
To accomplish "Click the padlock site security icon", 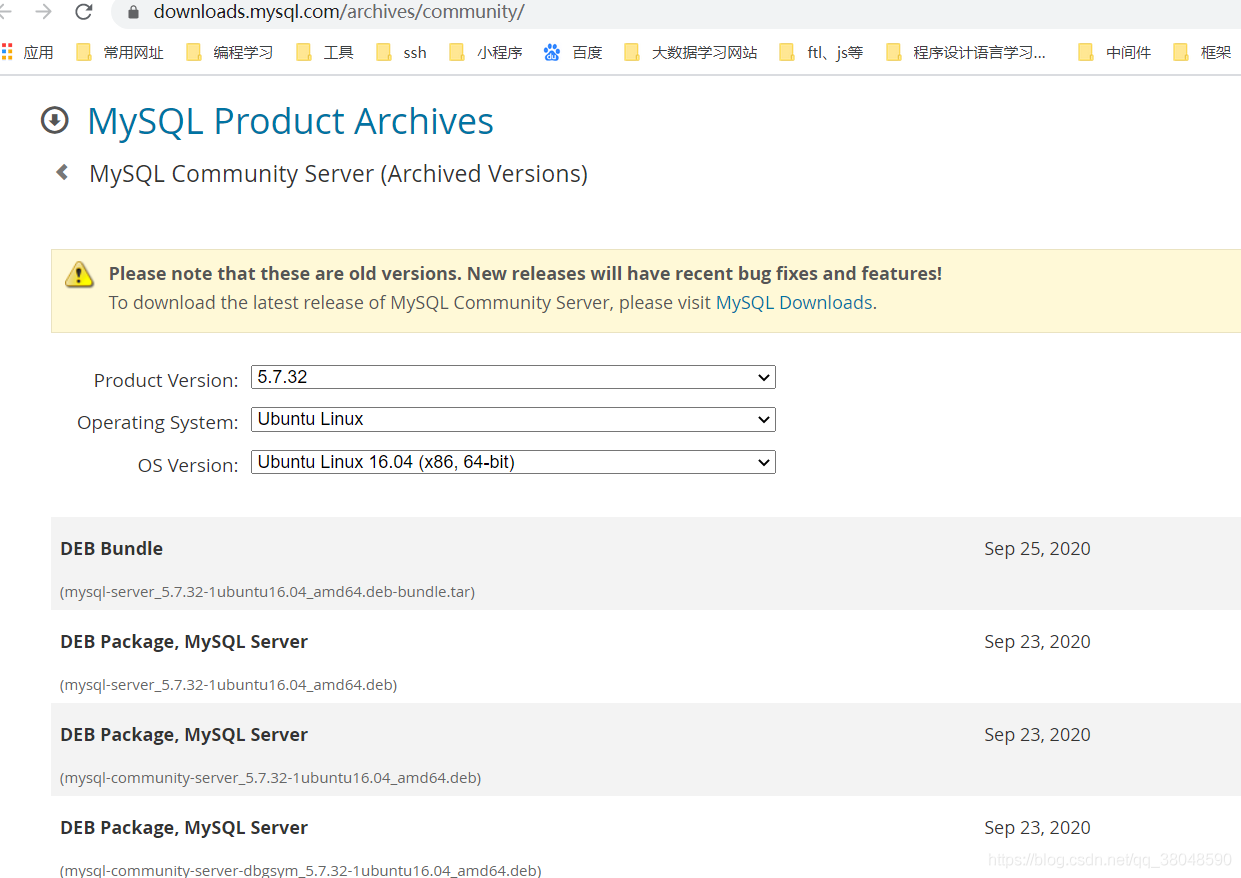I will point(133,13).
